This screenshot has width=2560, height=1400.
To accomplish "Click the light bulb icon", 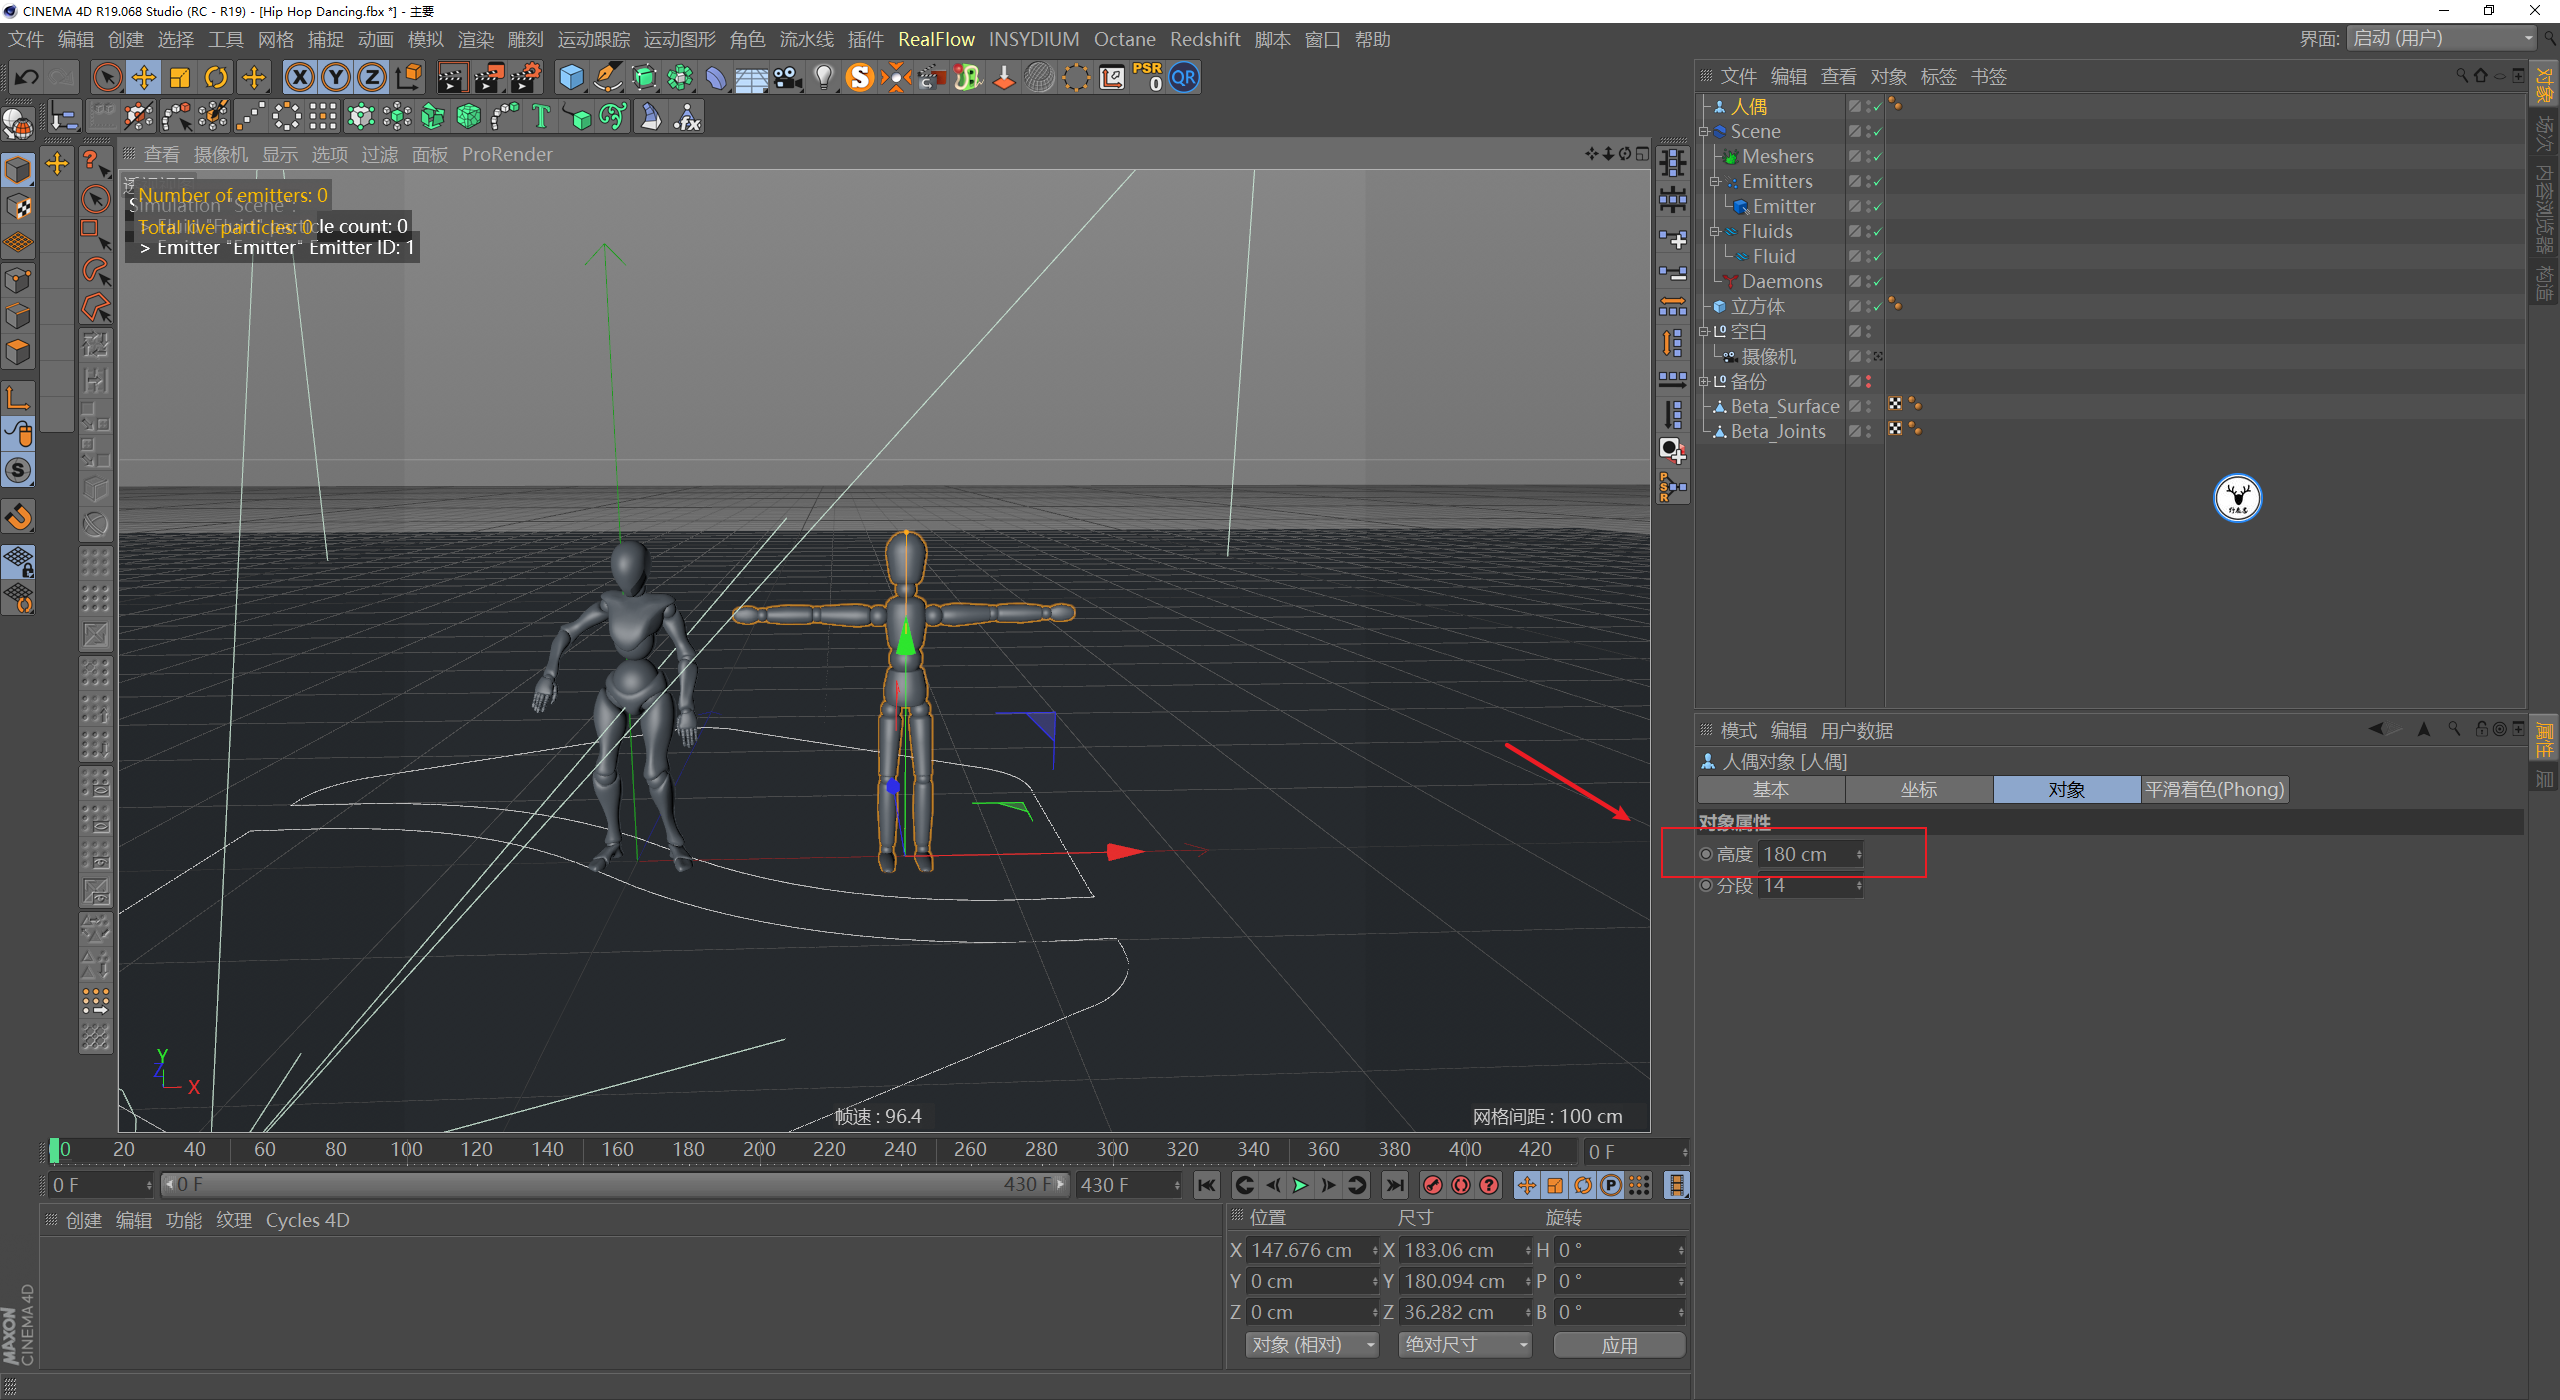I will [x=823, y=77].
